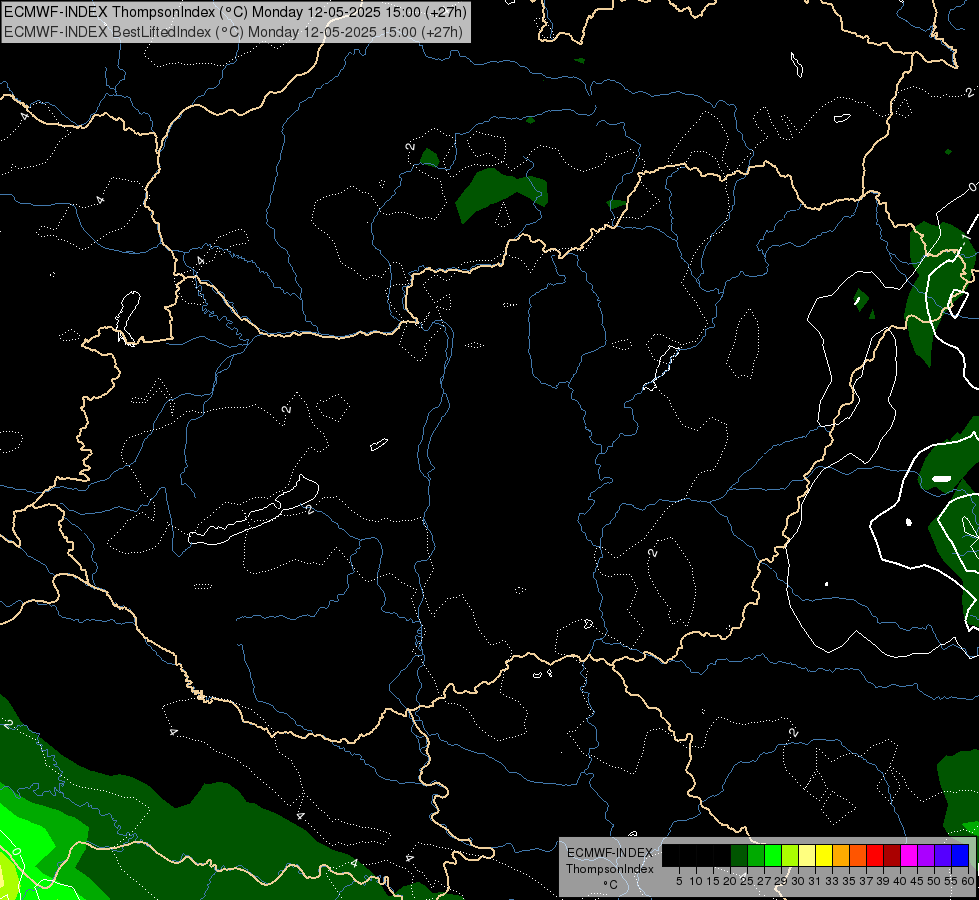979x900 pixels.
Task: Pick the medium green 25–27 legend swatch
Action: point(756,855)
